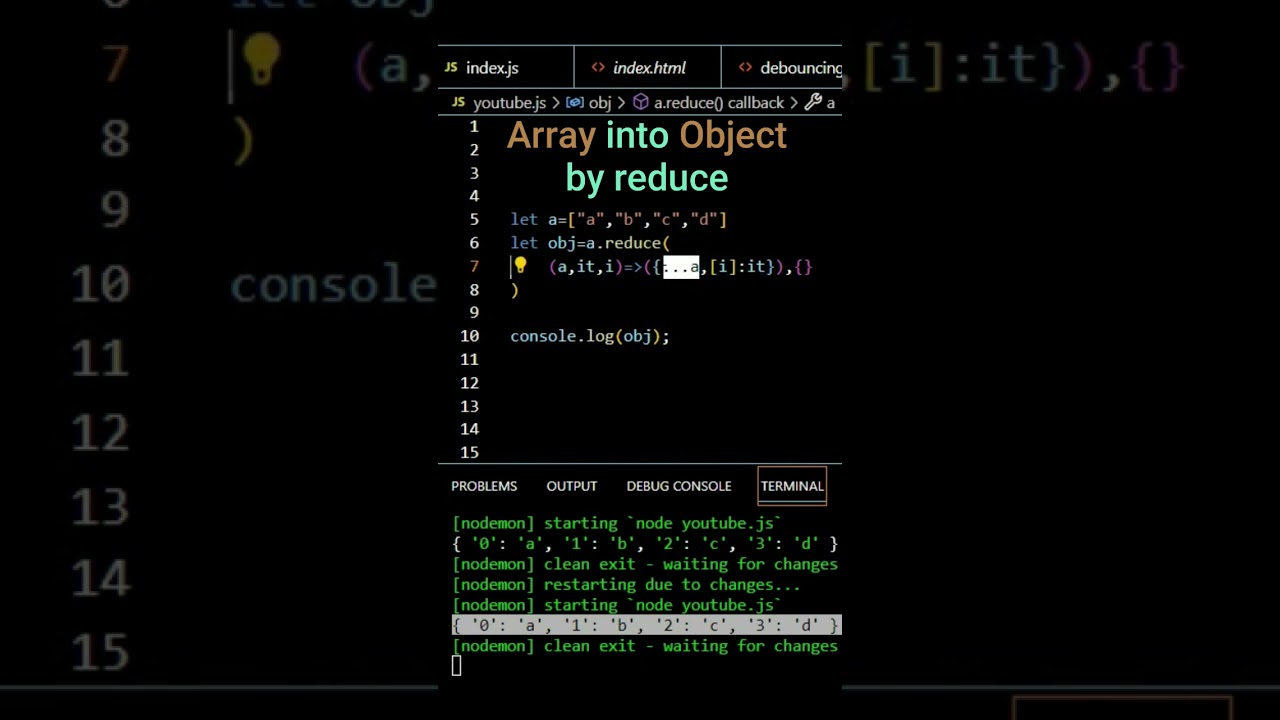Click the 'by reduce' caption text
This screenshot has width=1280, height=720.
647,179
